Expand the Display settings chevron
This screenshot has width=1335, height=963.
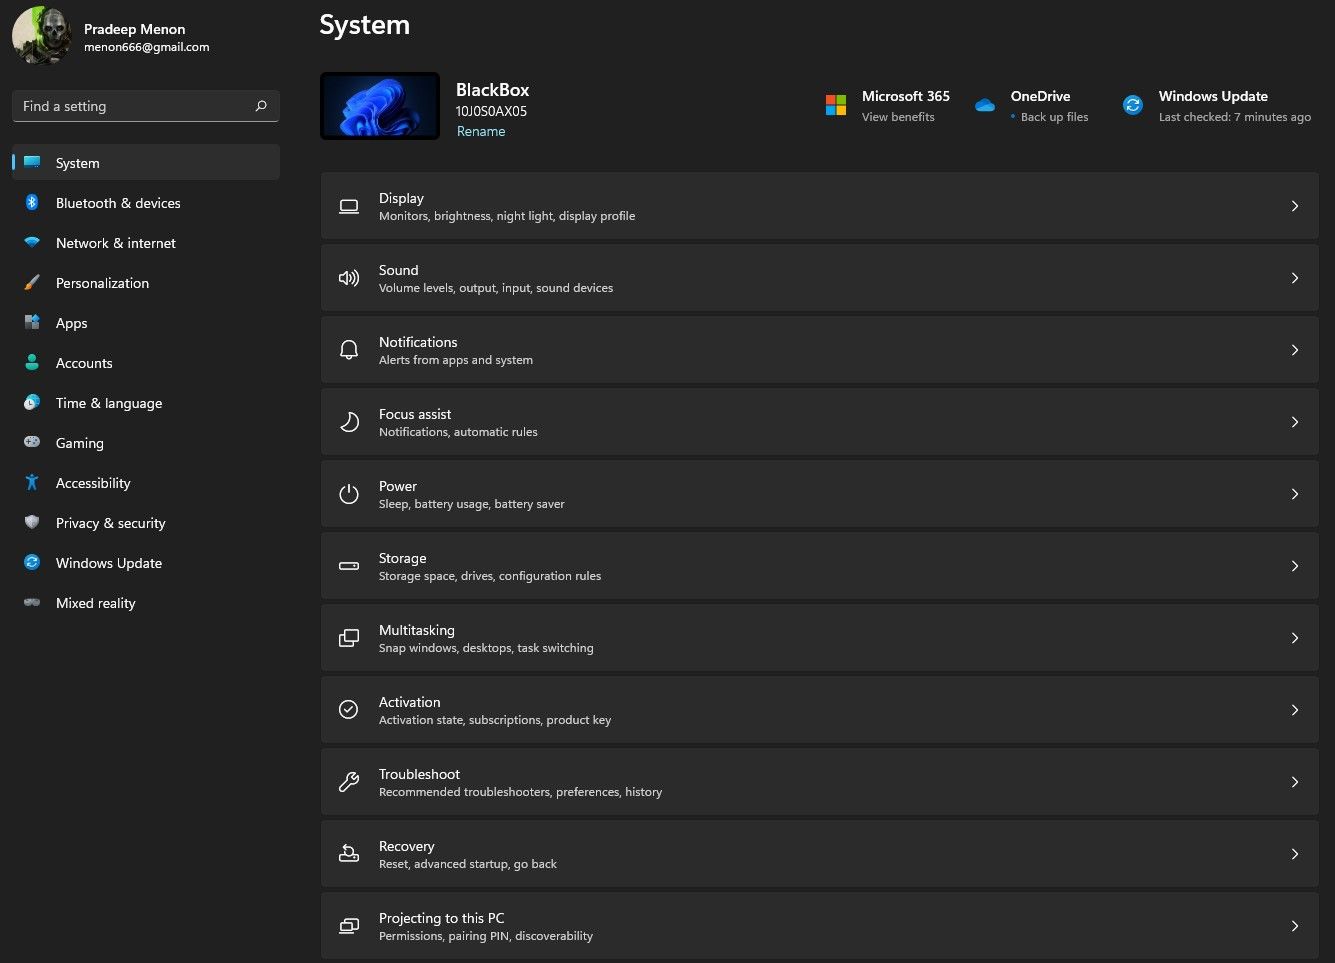pos(1294,206)
